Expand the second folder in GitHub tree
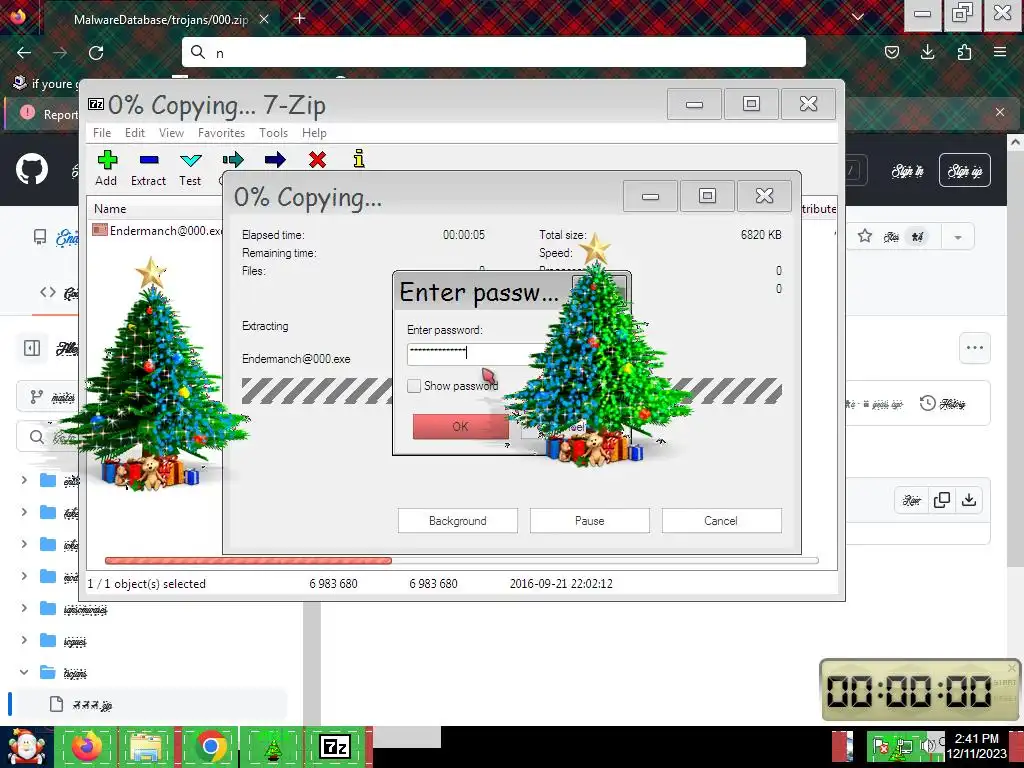Image resolution: width=1024 pixels, height=768 pixels. pos(24,512)
